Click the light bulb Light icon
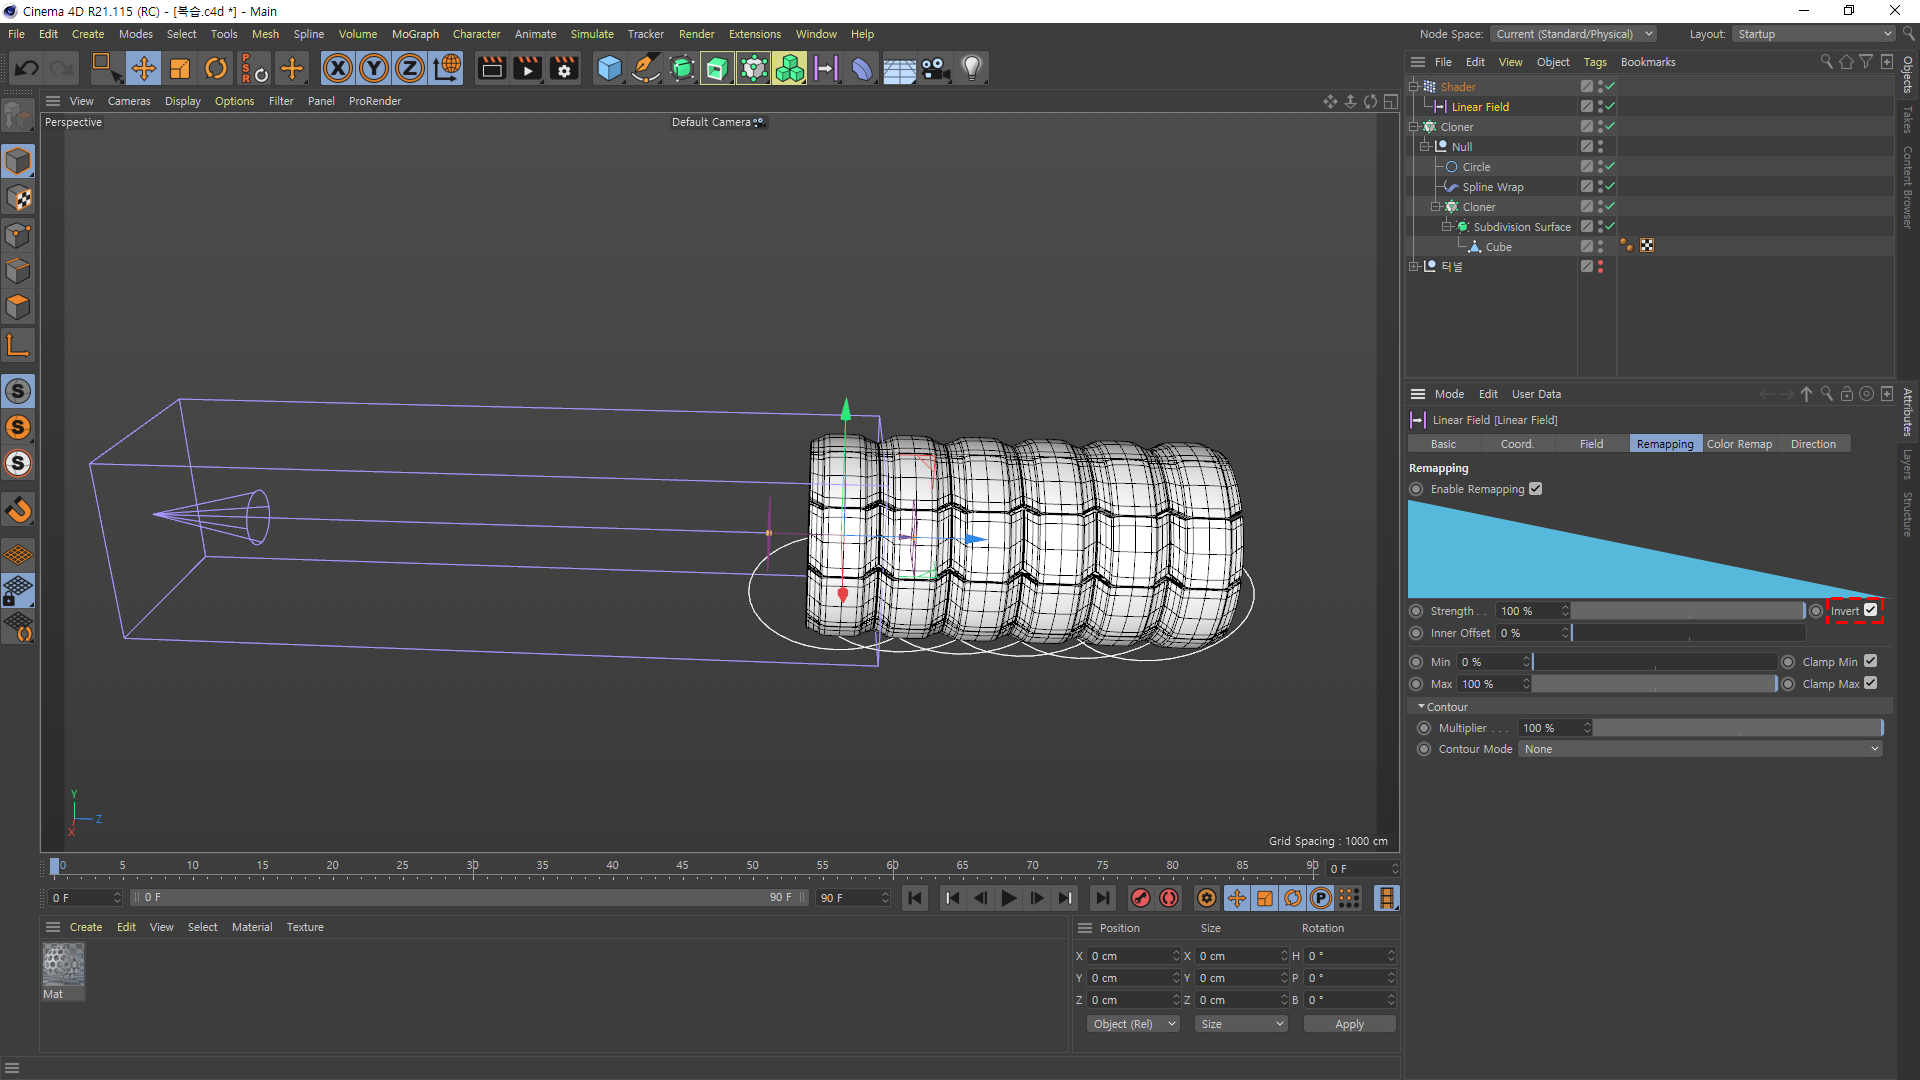 tap(972, 68)
